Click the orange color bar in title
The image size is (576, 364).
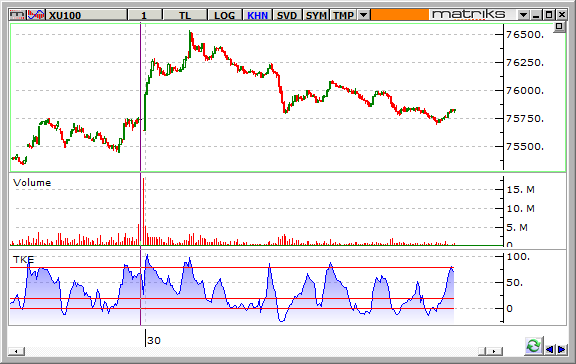[x=400, y=15]
